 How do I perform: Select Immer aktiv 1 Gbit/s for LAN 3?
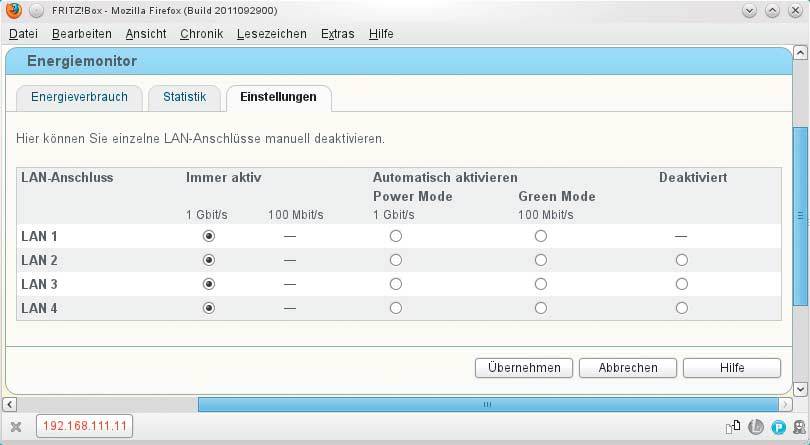pos(209,284)
